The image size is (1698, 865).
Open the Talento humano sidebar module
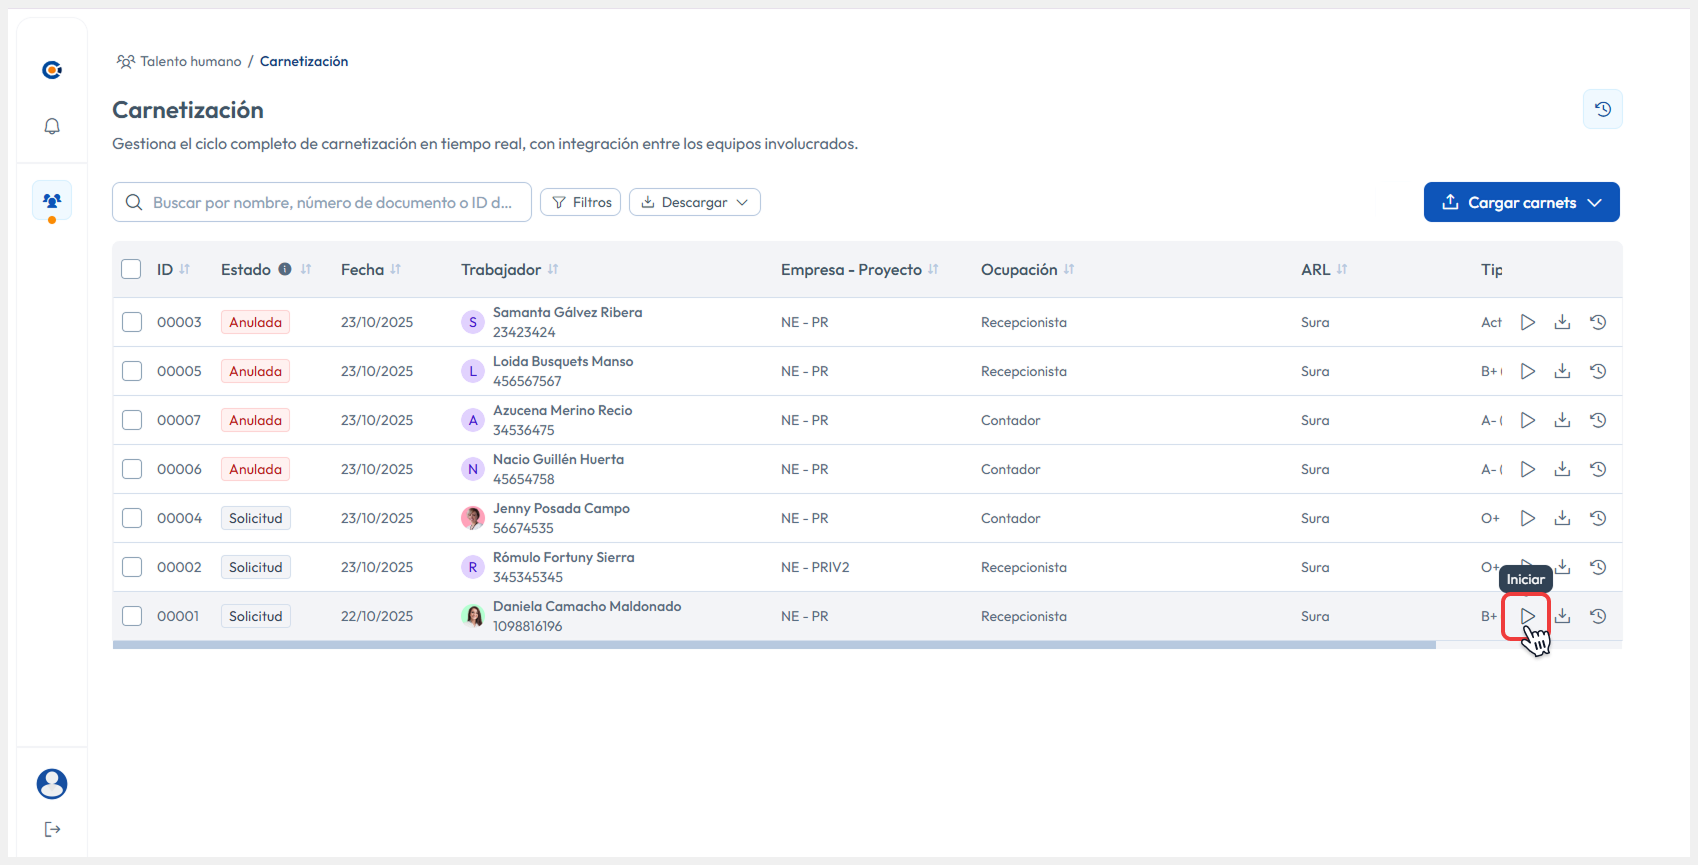52,201
